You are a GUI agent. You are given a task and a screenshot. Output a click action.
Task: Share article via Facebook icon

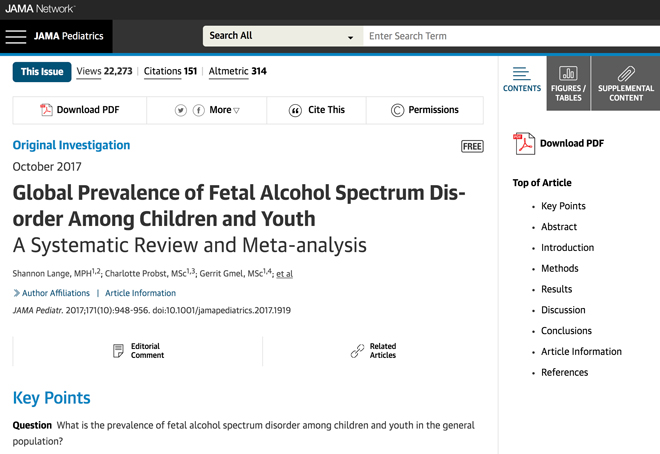tap(199, 110)
